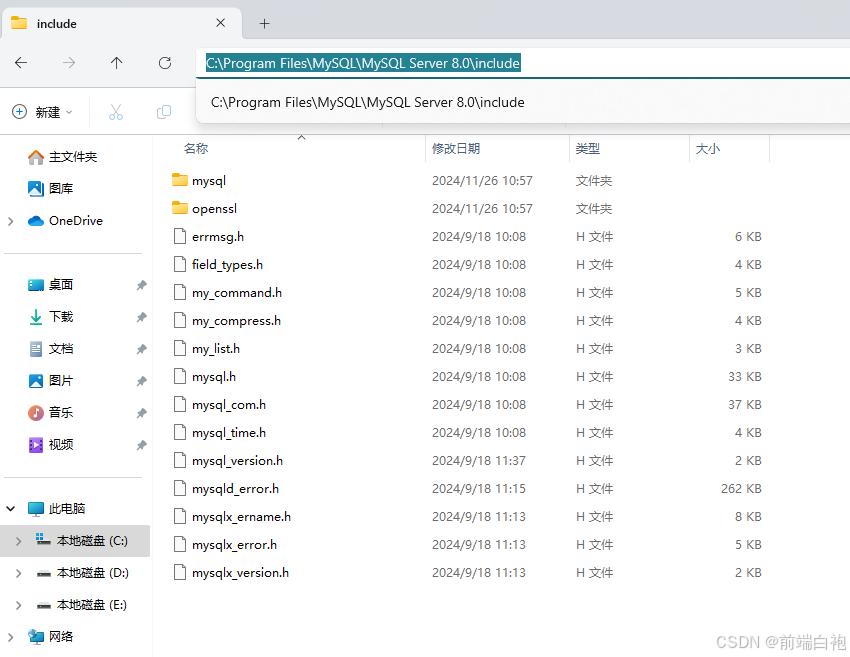Open 桌面 (Desktop) quick access folder
850x657 pixels.
coord(50,285)
